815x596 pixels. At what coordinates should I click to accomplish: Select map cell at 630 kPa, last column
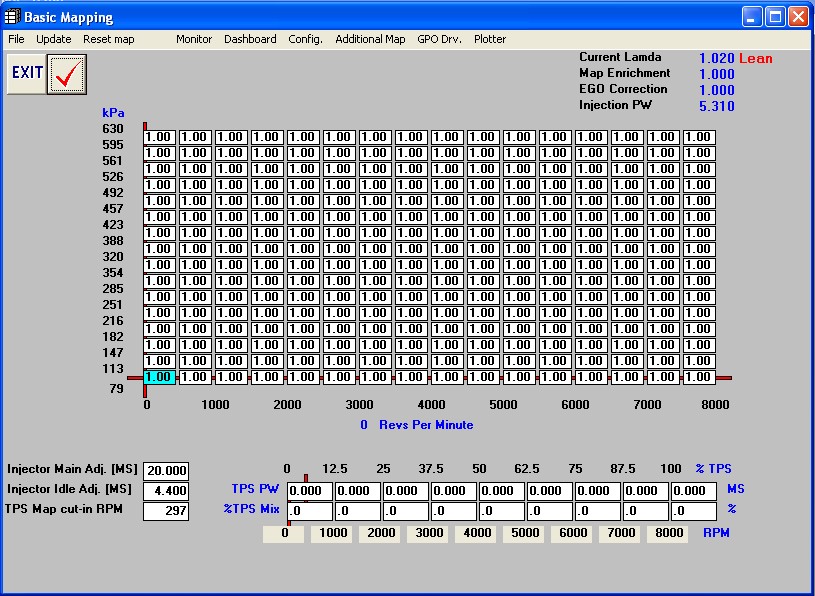click(x=699, y=137)
